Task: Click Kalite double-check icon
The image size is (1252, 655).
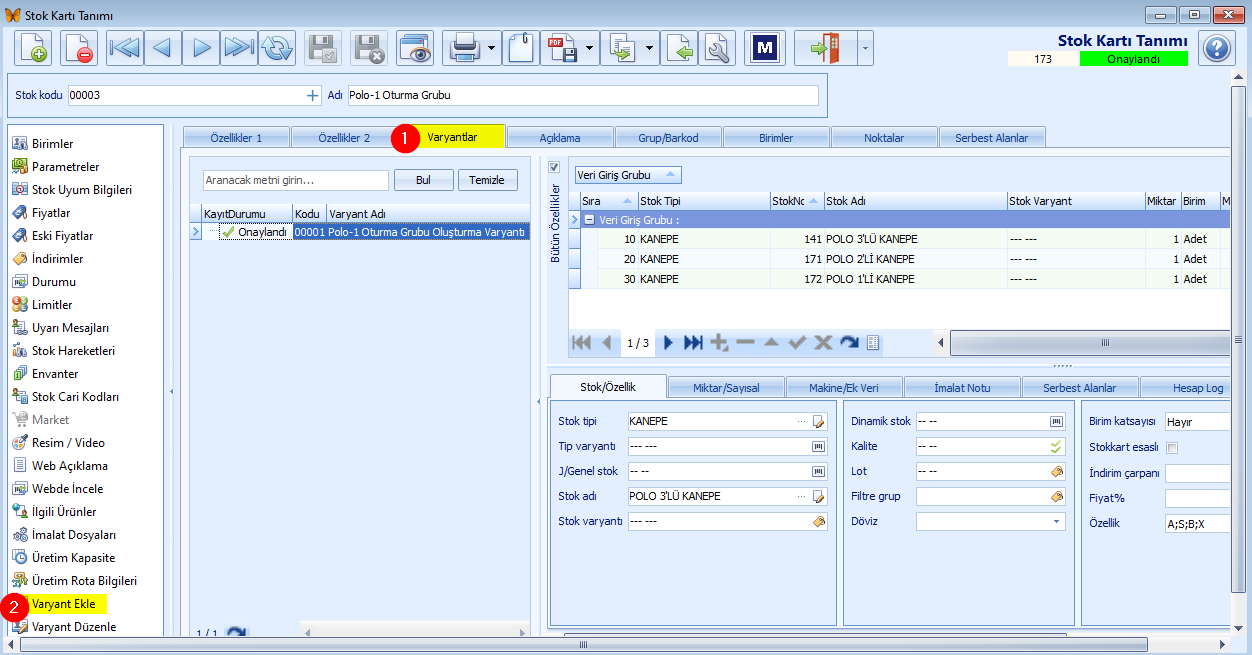Action: 1056,446
